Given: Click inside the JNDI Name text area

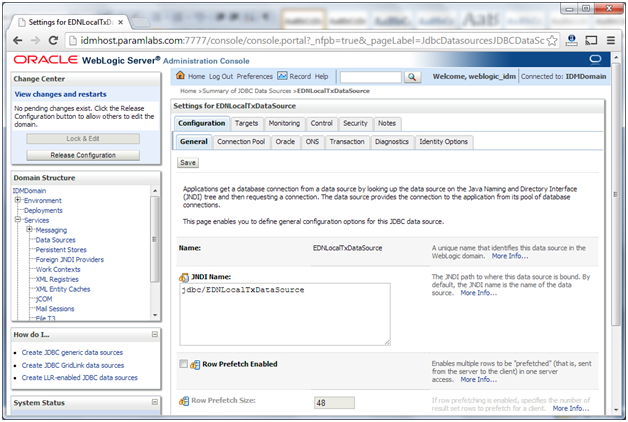Looking at the screenshot, I should [x=285, y=314].
